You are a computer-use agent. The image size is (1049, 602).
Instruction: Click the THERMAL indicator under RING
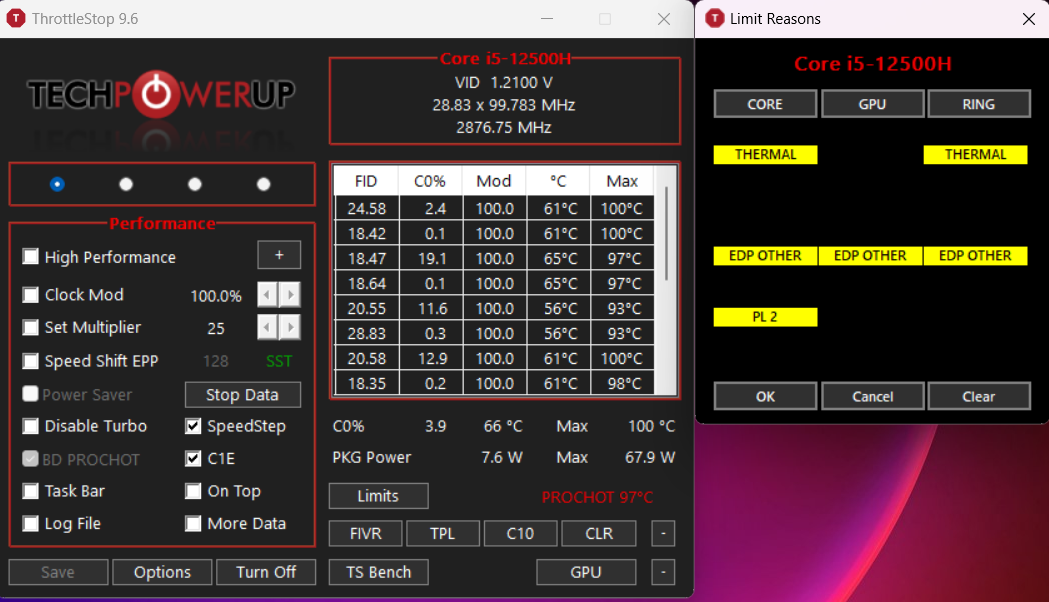click(975, 155)
